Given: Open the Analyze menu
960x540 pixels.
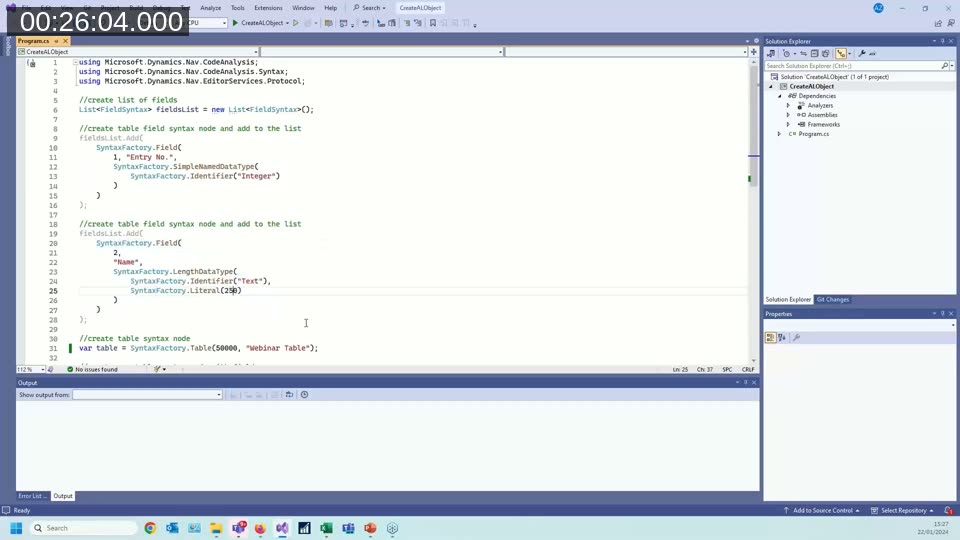Looking at the screenshot, I should point(210,8).
